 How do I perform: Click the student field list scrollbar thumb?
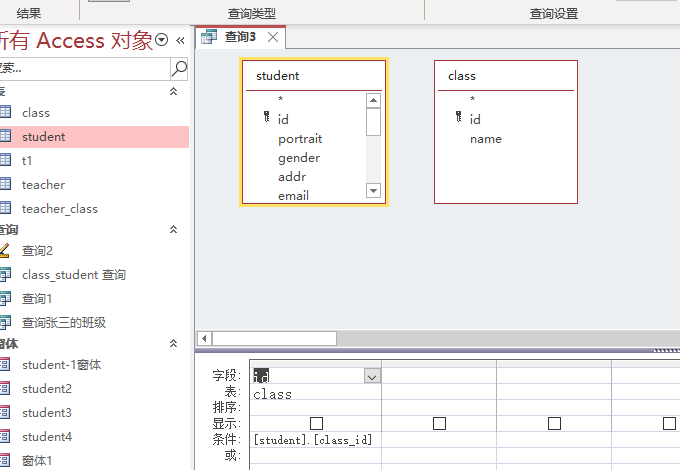click(373, 122)
